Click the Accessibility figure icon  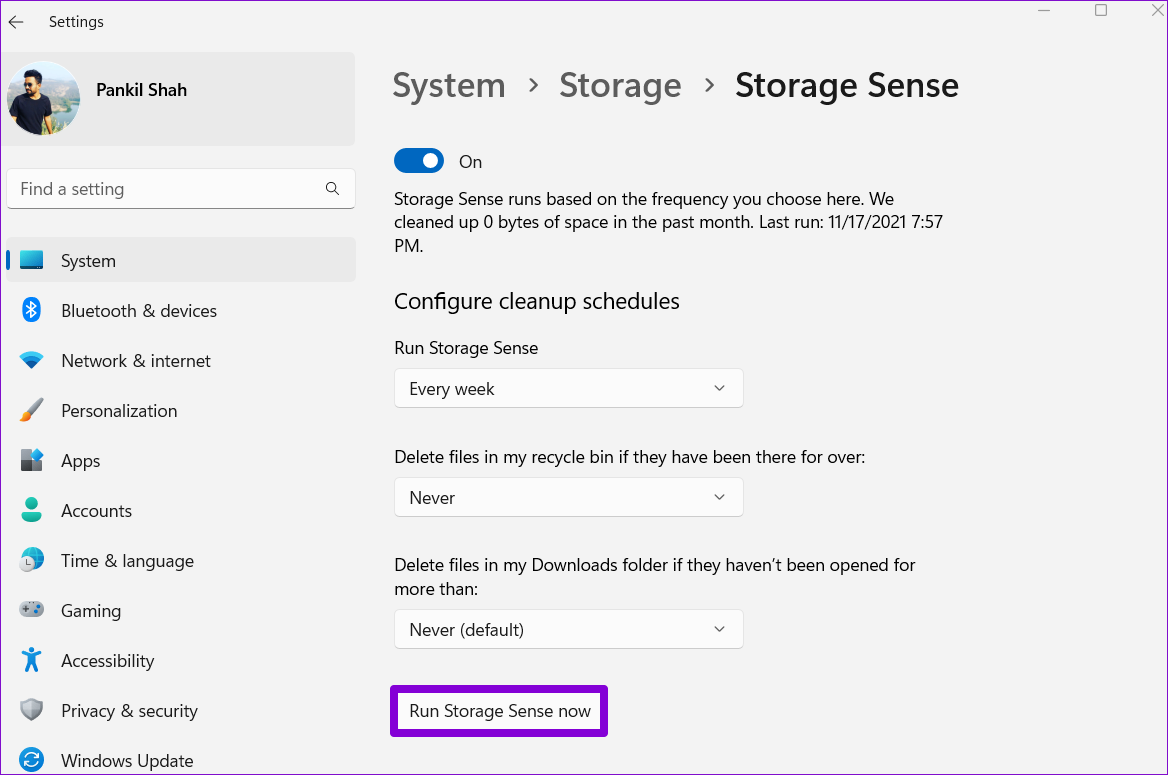(31, 659)
